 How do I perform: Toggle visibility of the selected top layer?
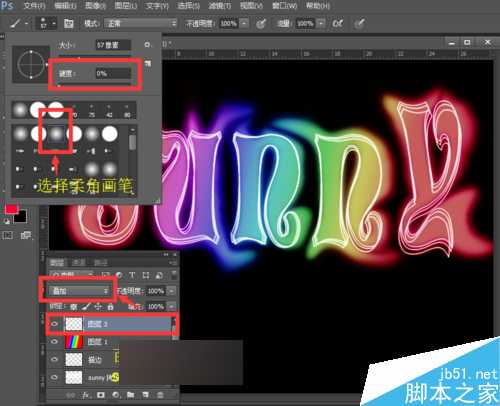pyautogui.click(x=54, y=324)
